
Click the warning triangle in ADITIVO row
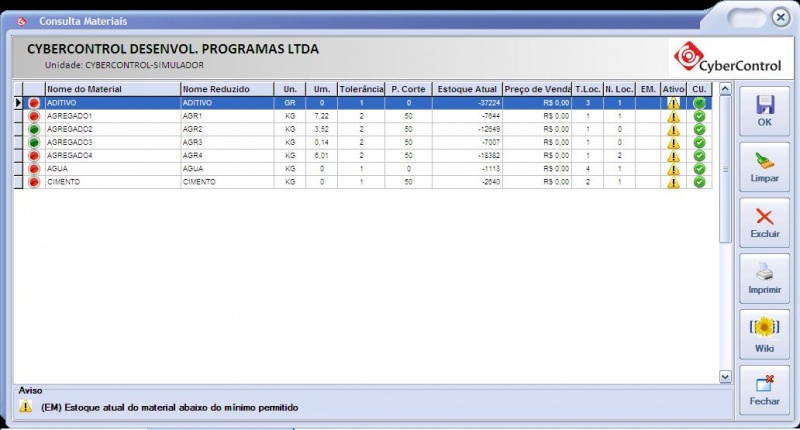point(673,103)
